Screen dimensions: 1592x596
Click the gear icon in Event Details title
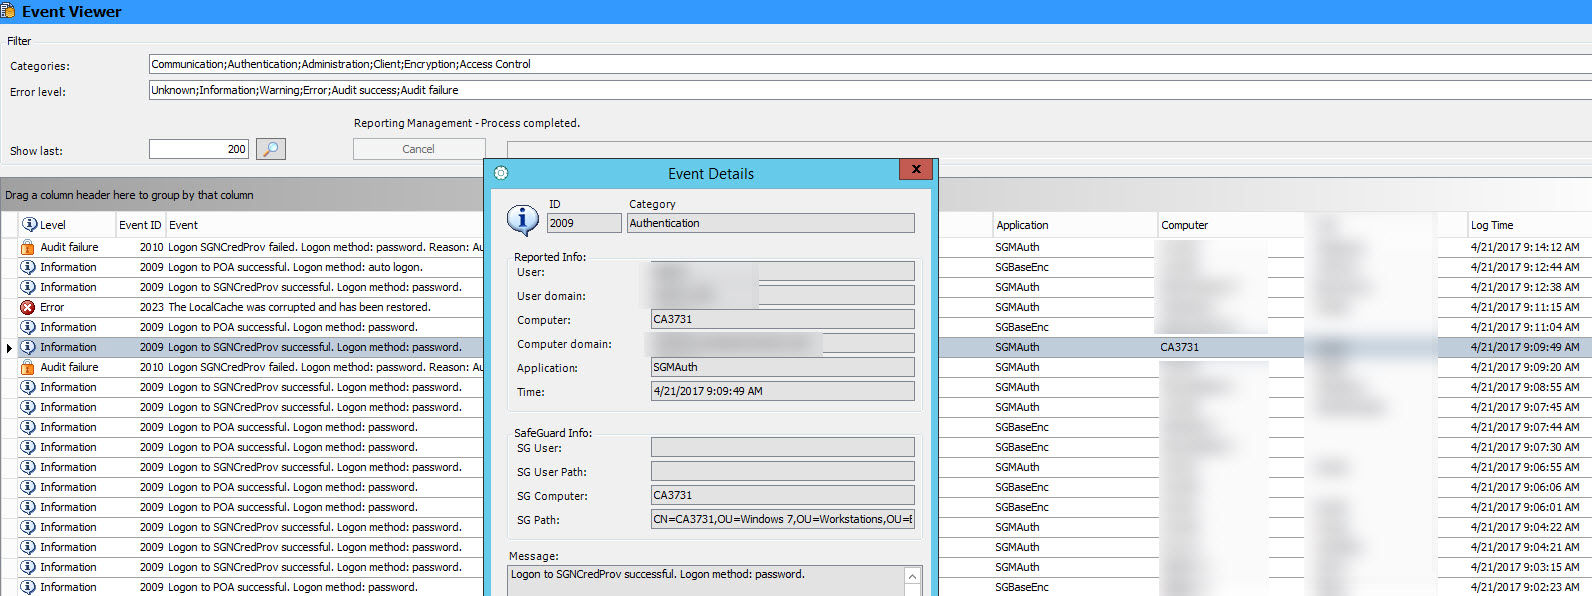[501, 173]
